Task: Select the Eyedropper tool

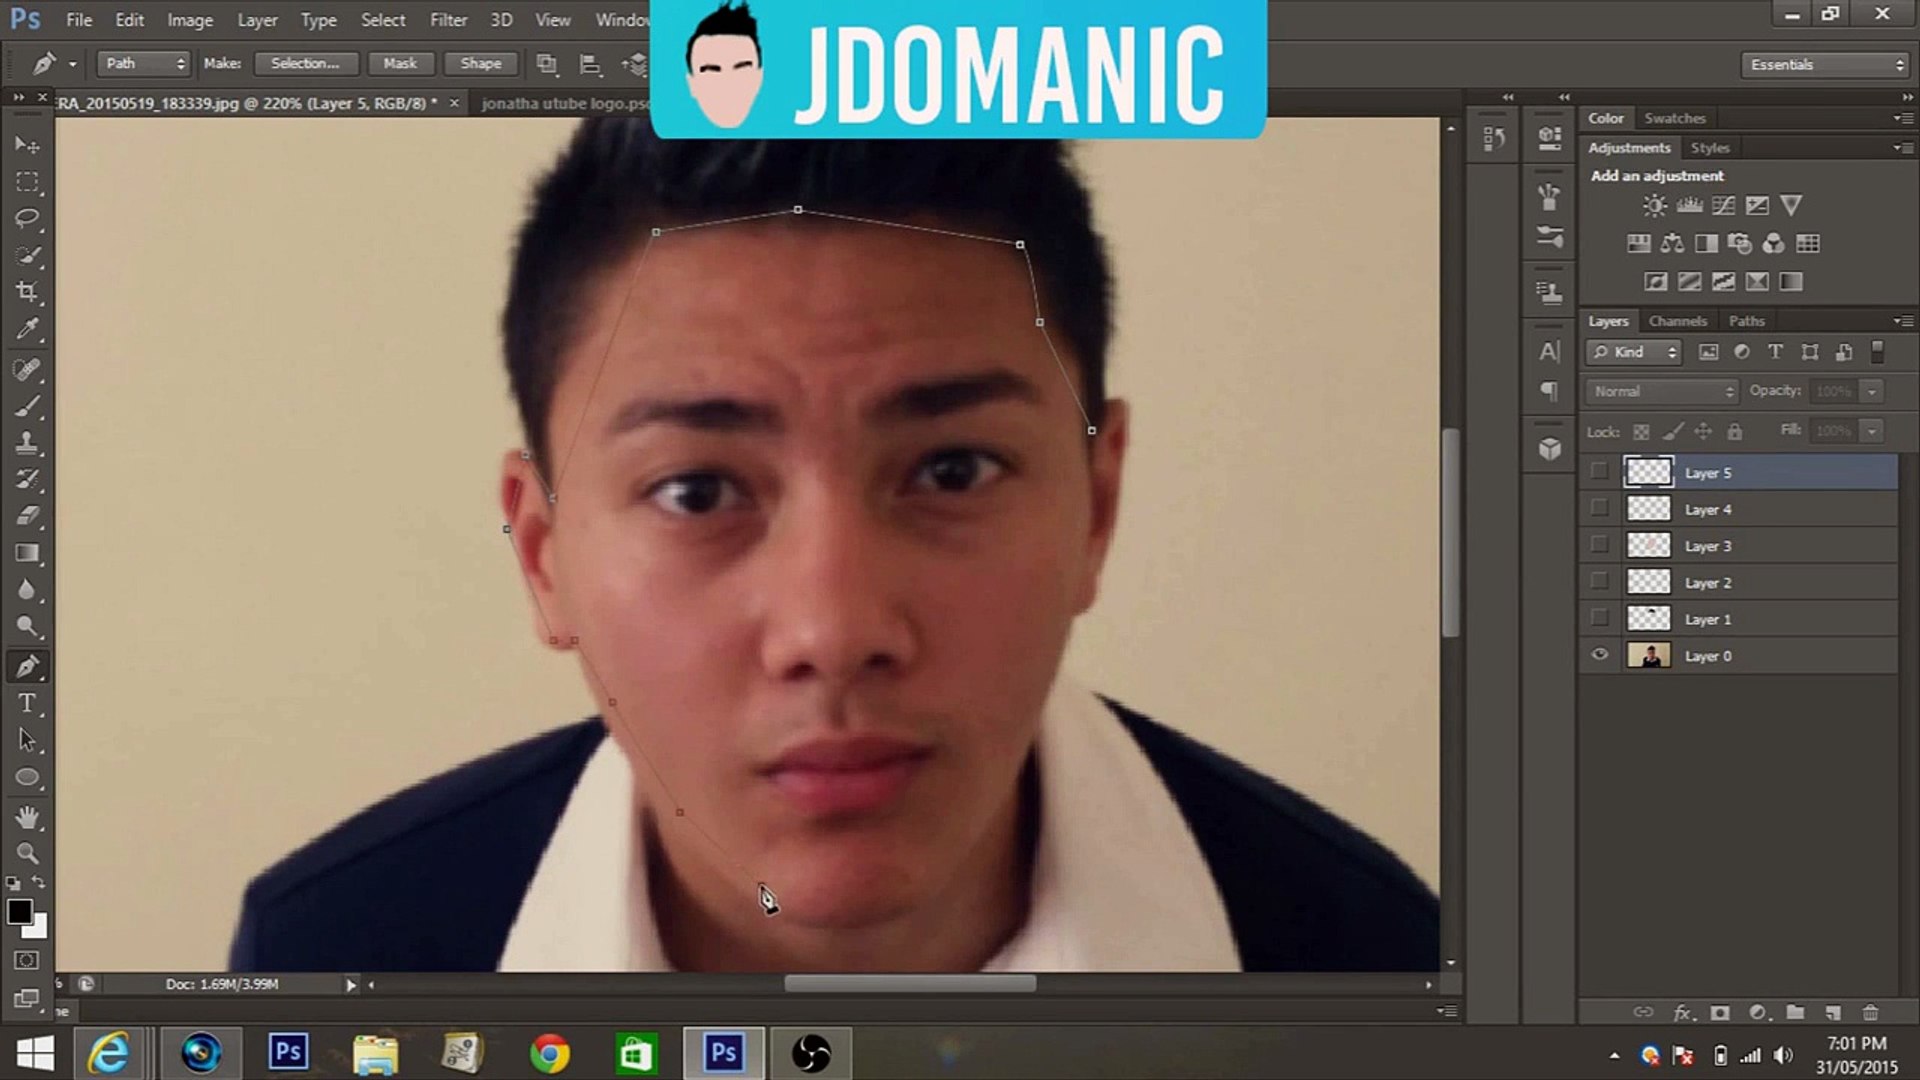Action: 27,329
